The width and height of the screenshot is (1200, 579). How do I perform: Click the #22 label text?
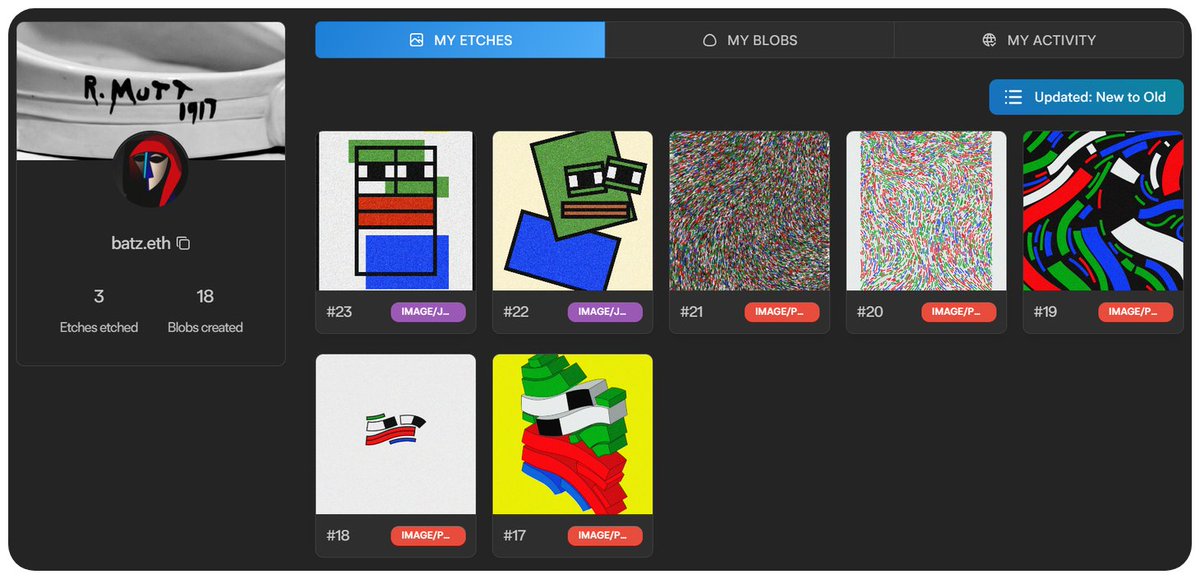point(516,312)
